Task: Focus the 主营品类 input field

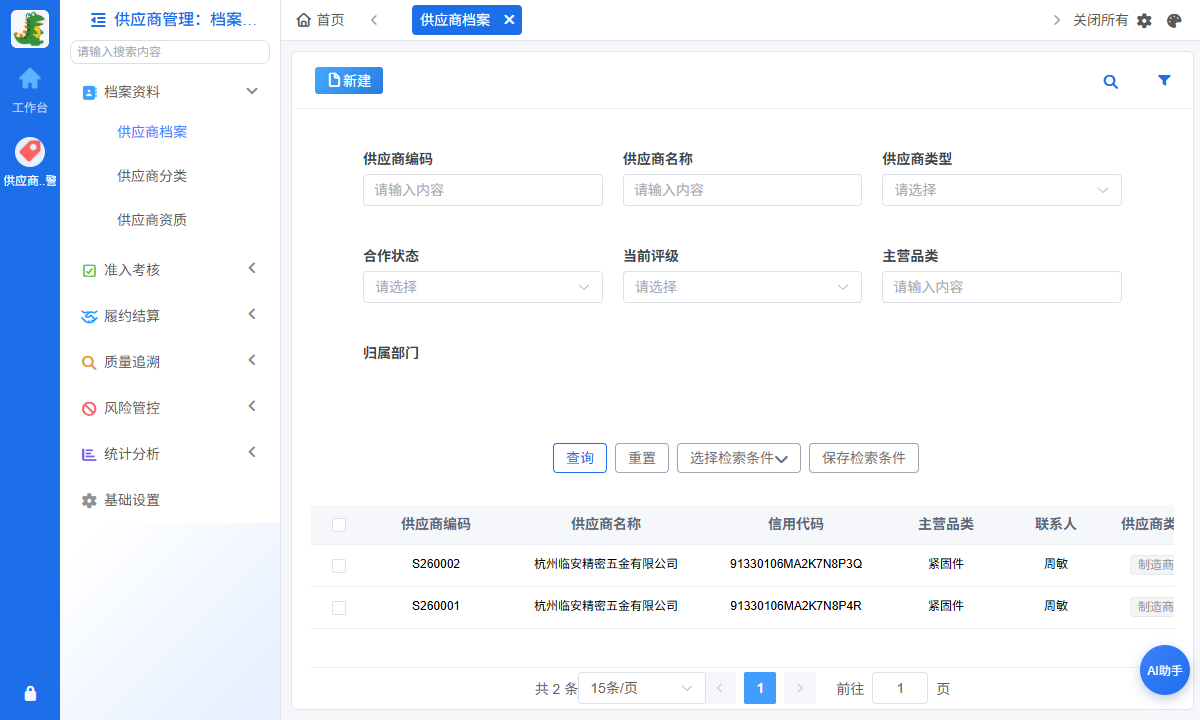Action: (x=1002, y=287)
